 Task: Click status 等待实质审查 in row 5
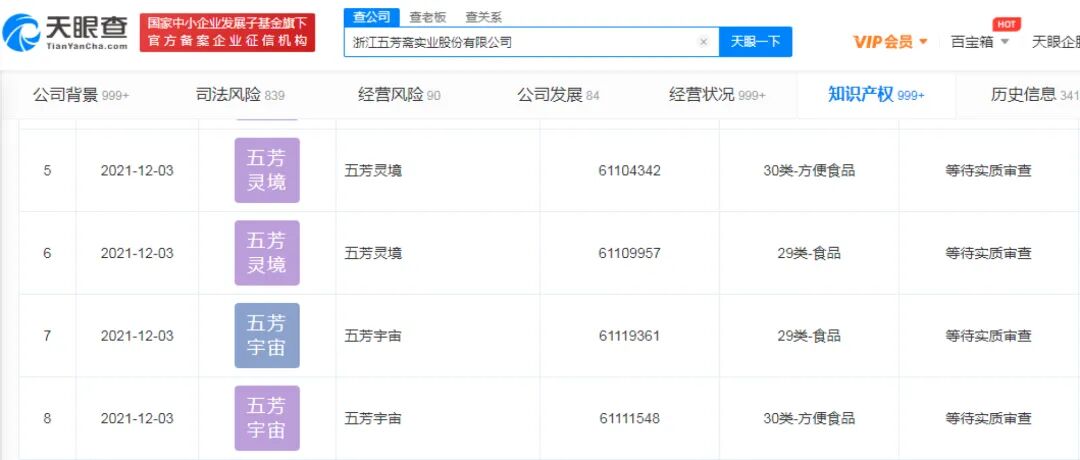[x=988, y=171]
